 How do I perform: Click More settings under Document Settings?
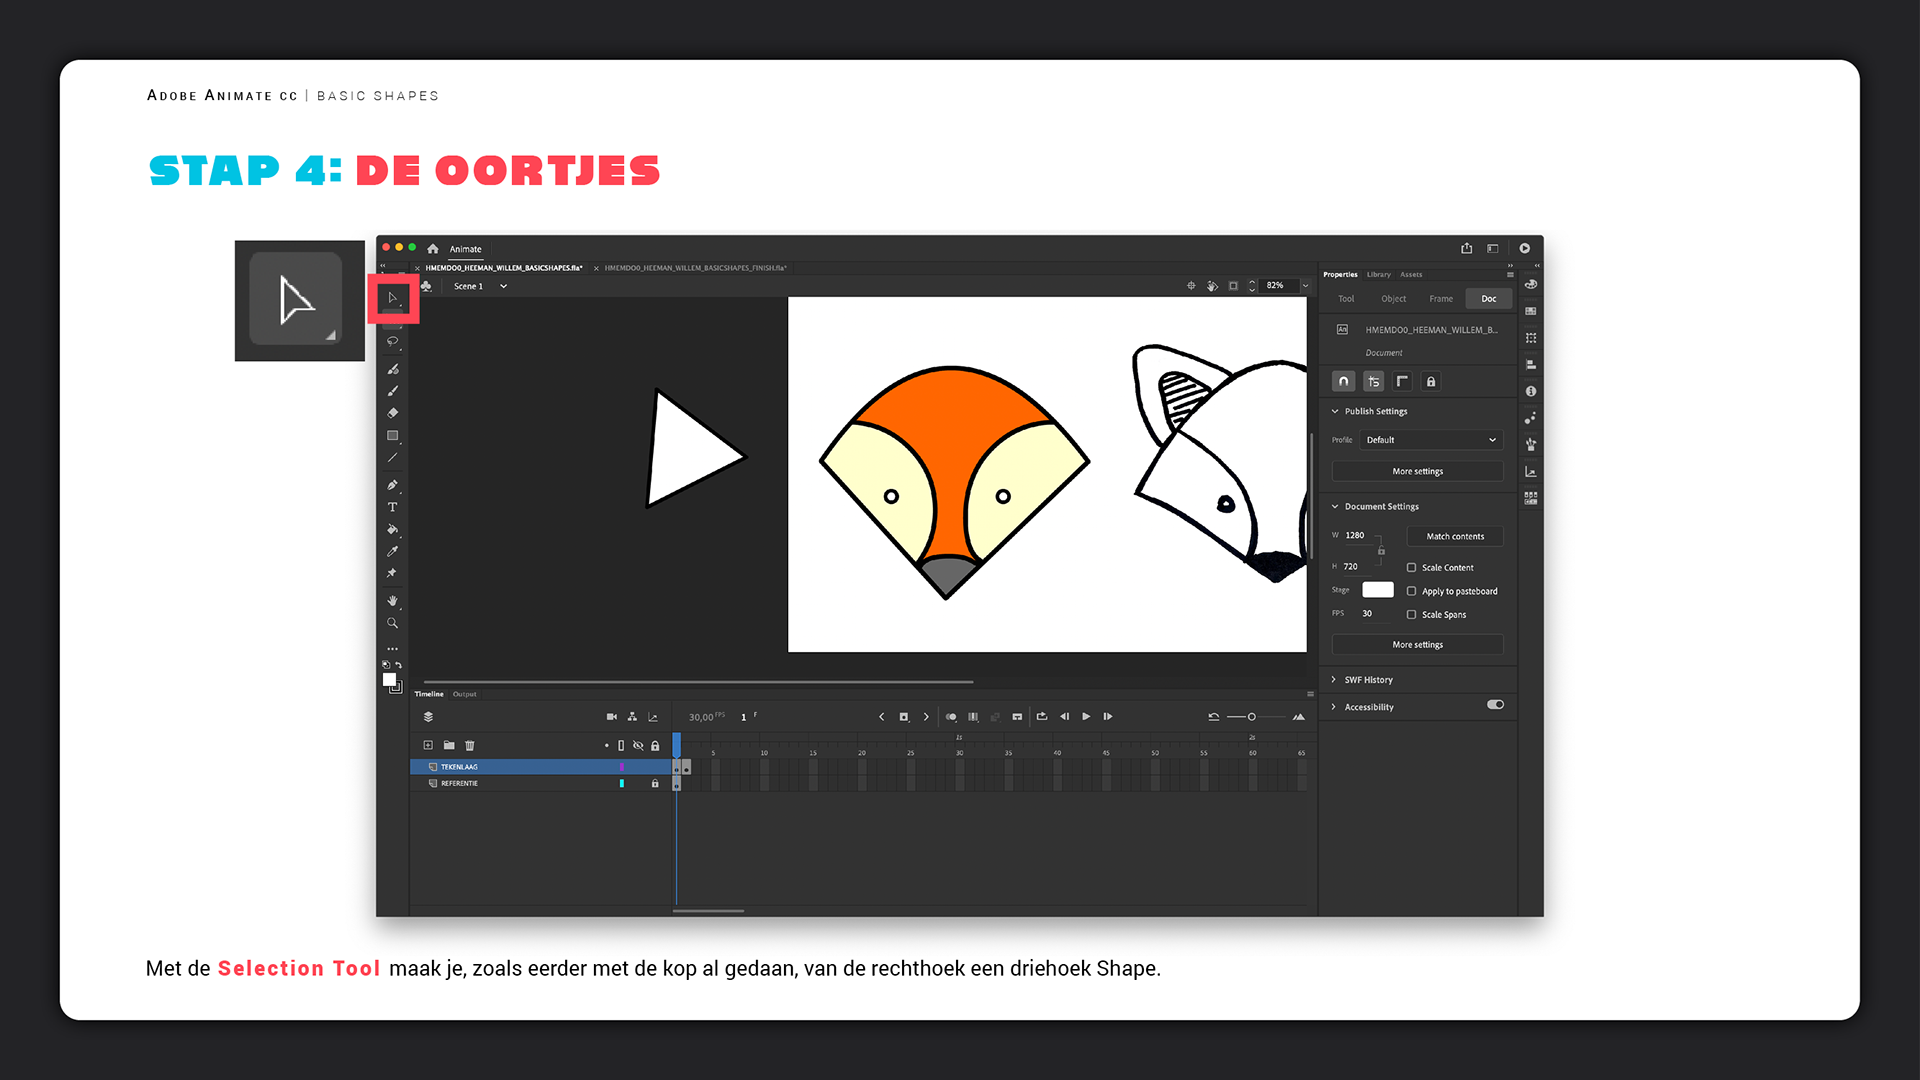click(1417, 645)
